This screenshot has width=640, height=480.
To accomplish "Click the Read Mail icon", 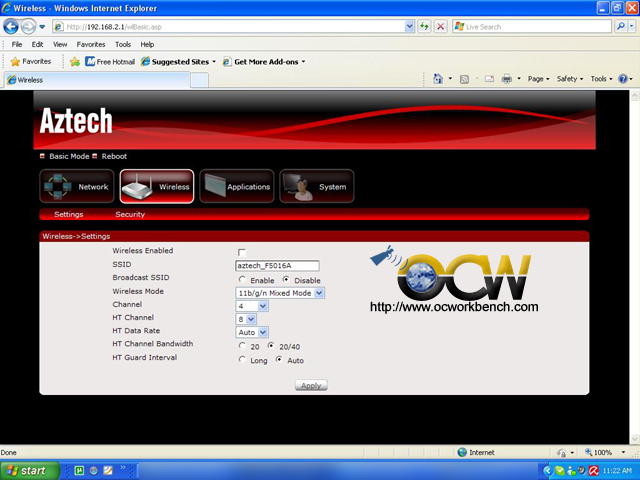I will pos(489,79).
